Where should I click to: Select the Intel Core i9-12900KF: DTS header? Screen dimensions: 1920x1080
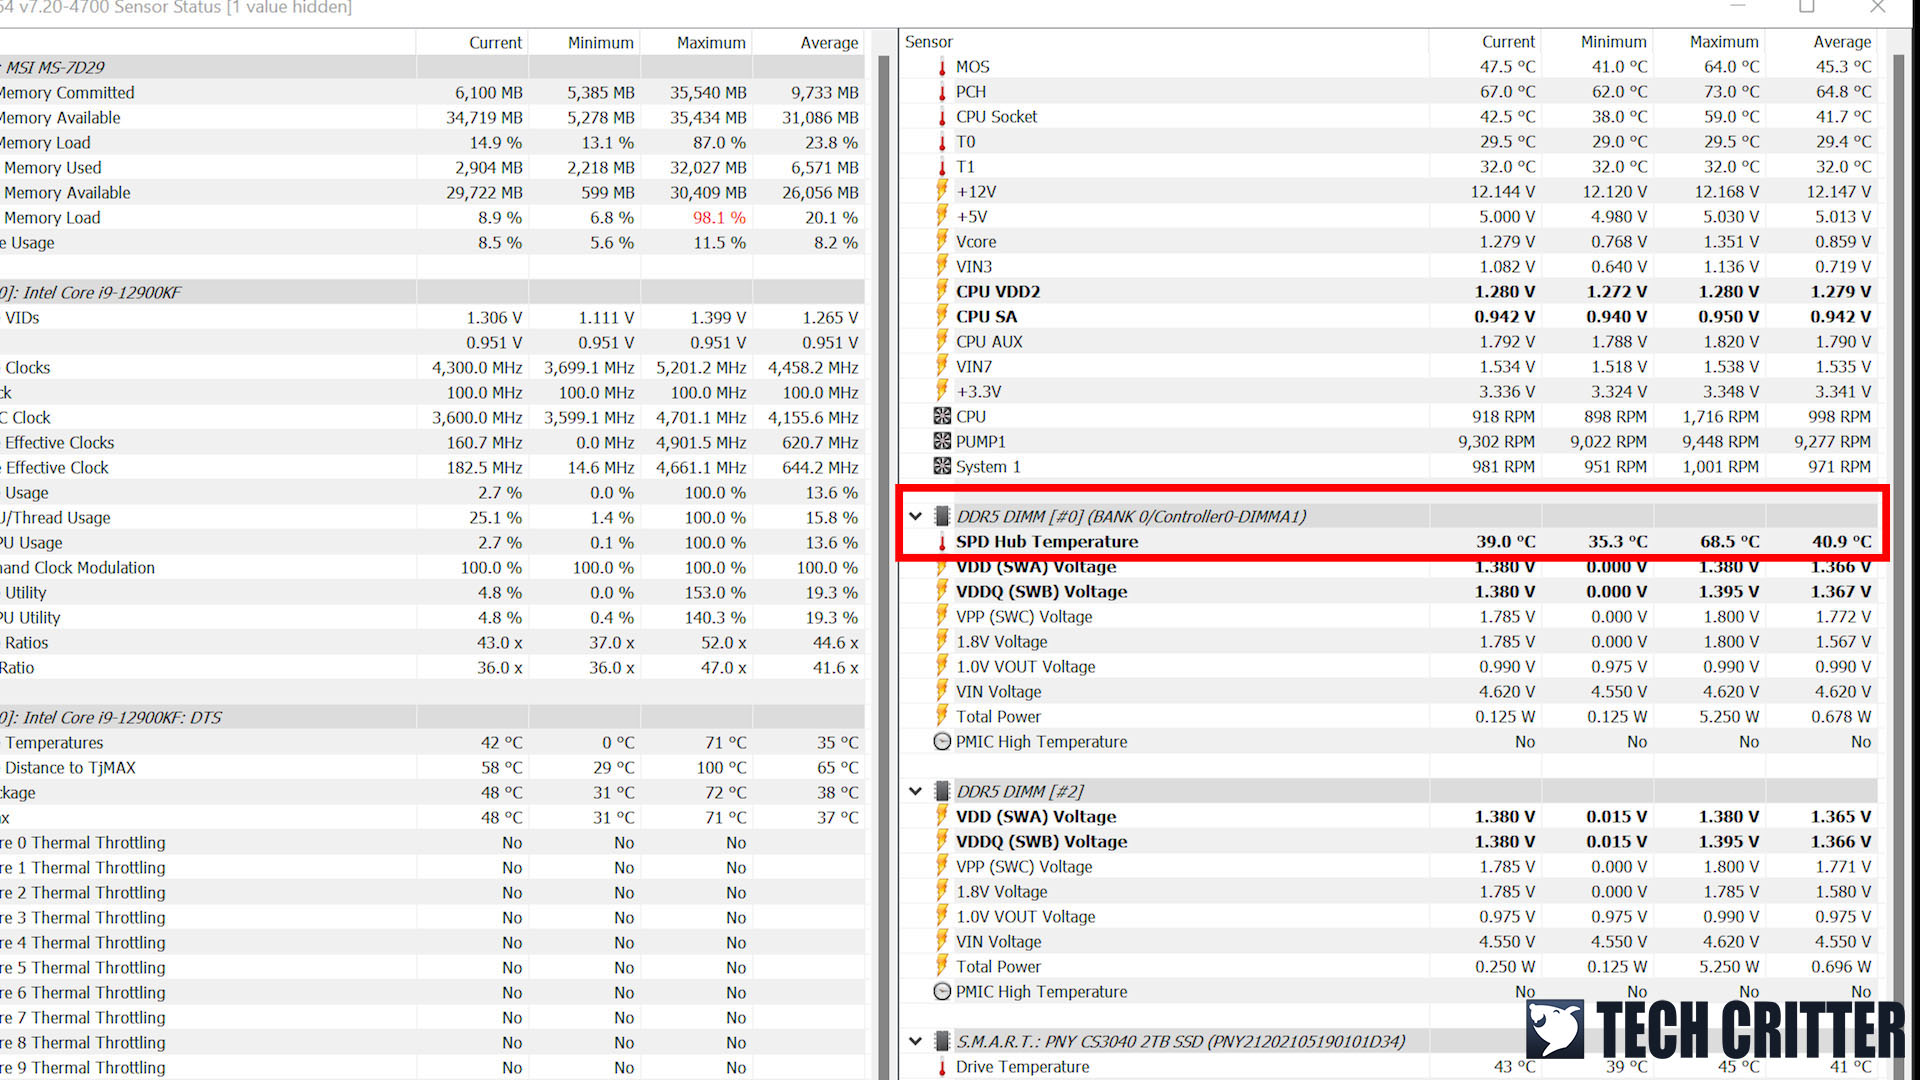click(432, 717)
